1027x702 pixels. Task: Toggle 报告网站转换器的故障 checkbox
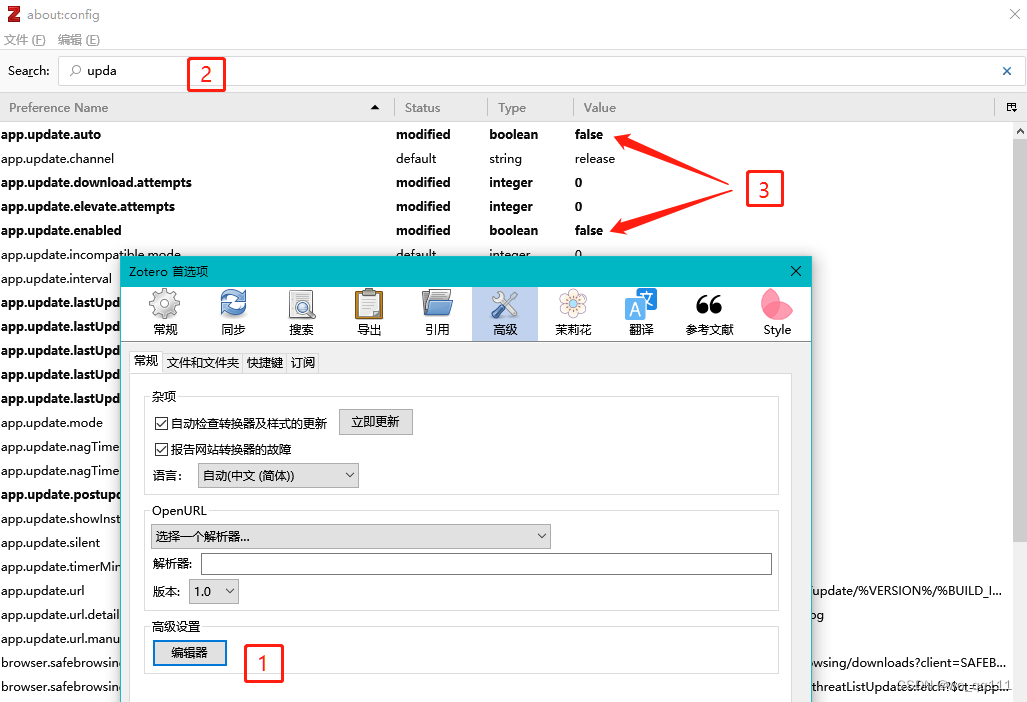[x=161, y=449]
